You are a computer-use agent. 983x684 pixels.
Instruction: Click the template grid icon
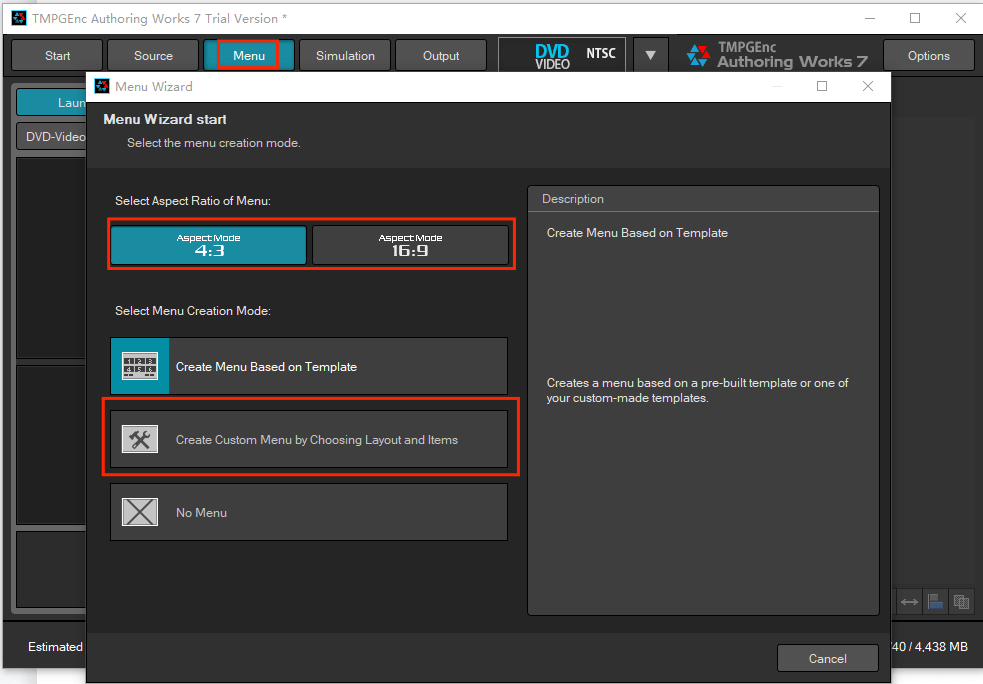140,366
